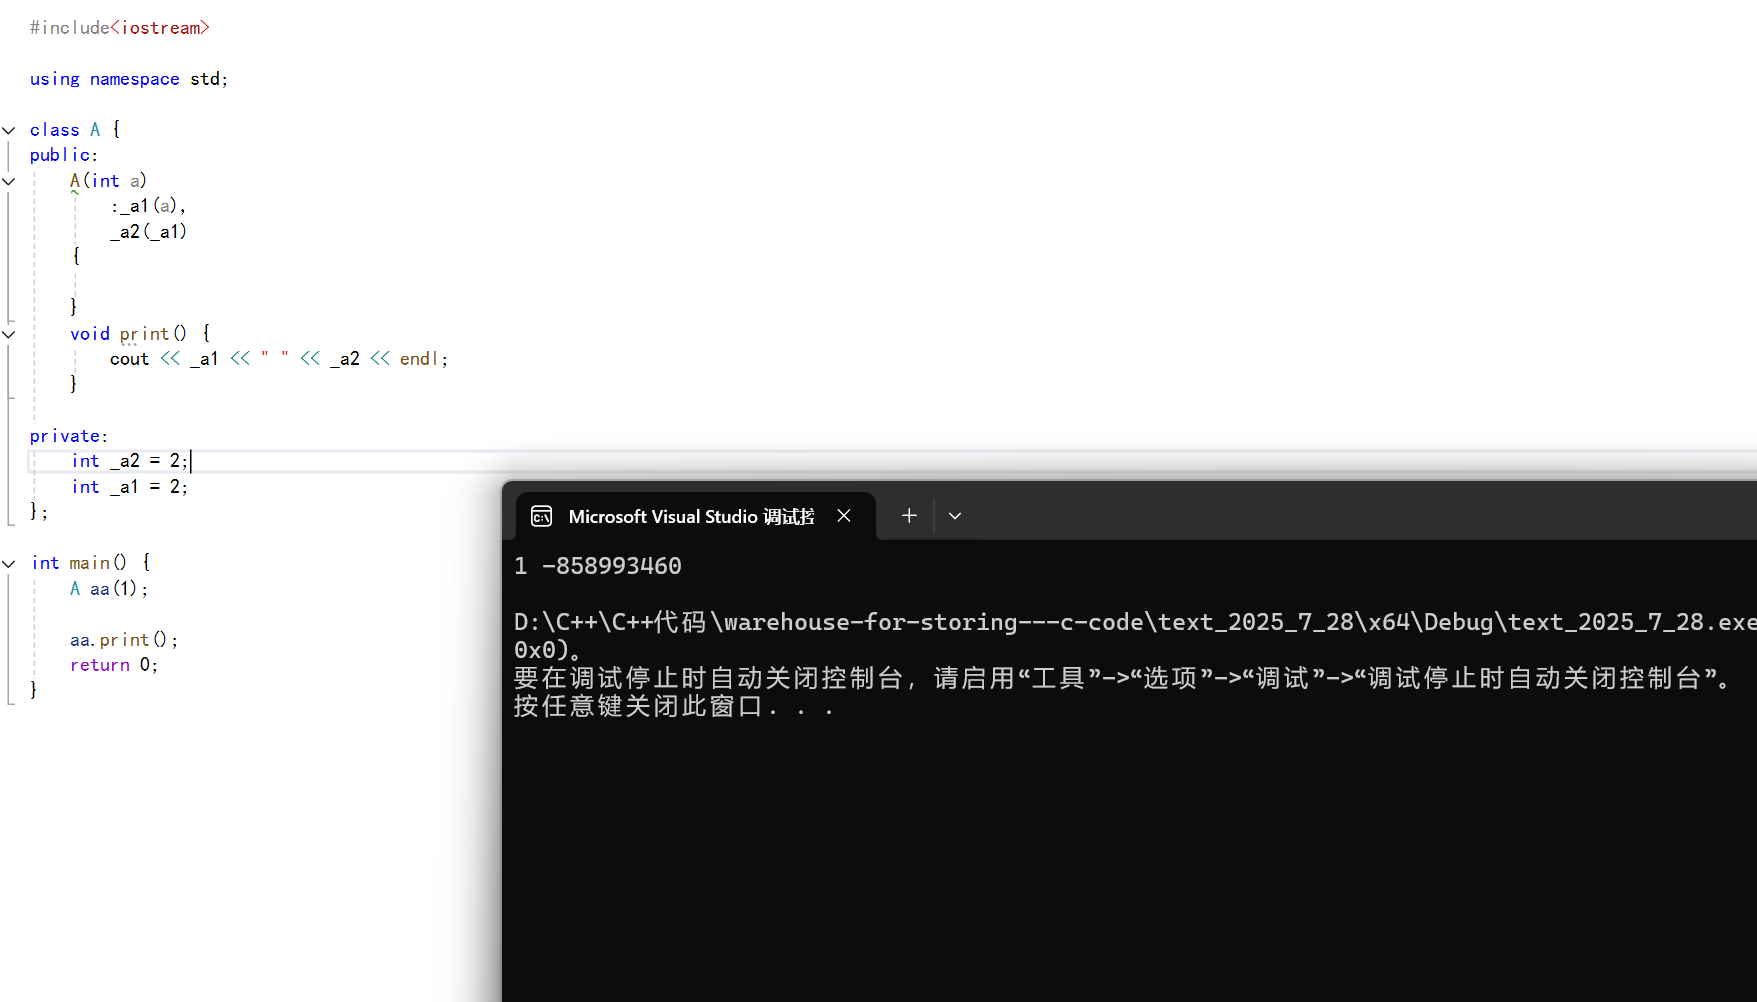This screenshot has height=1002, width=1757.
Task: Click the 'return 0;' statement
Action: click(x=114, y=665)
